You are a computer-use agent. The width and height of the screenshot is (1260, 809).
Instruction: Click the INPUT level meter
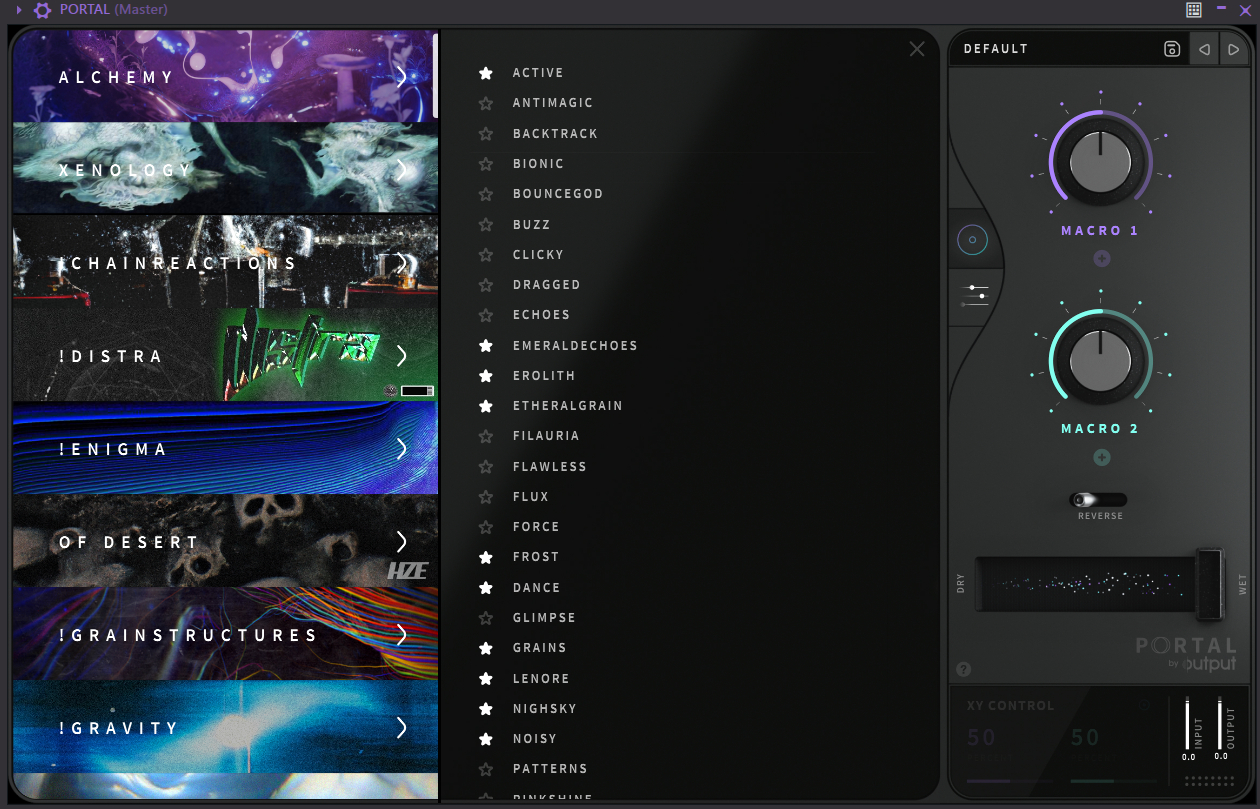(1187, 723)
